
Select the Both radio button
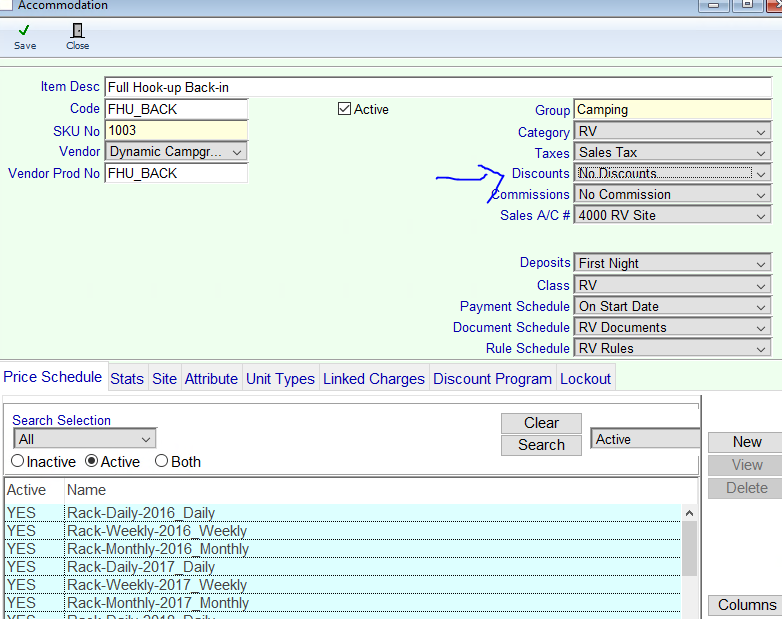(x=161, y=461)
